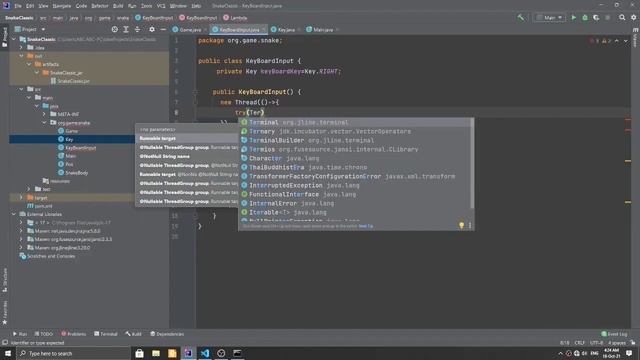Image resolution: width=640 pixels, height=360 pixels.
Task: Choose InterruptedException completion suggestion
Action: tap(355, 185)
